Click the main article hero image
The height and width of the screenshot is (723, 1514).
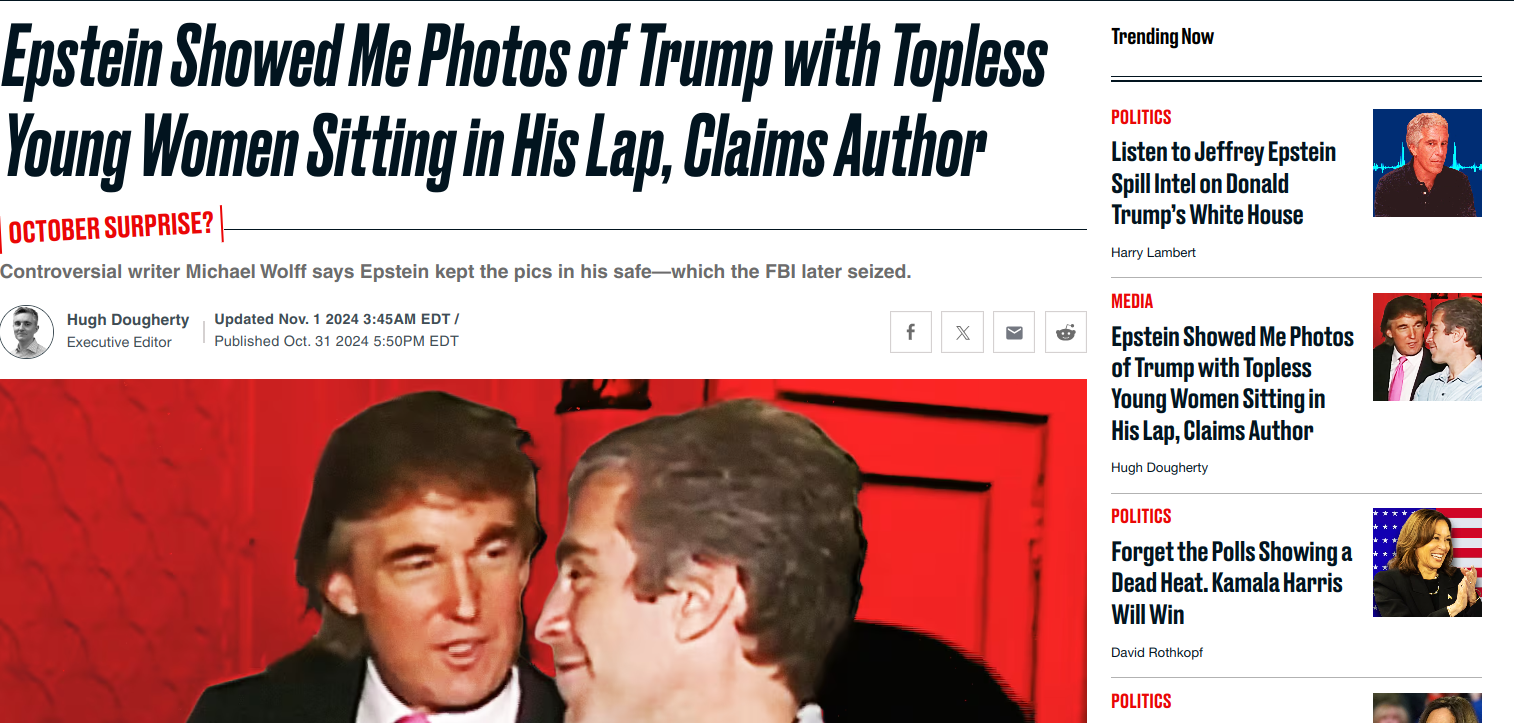click(x=543, y=551)
